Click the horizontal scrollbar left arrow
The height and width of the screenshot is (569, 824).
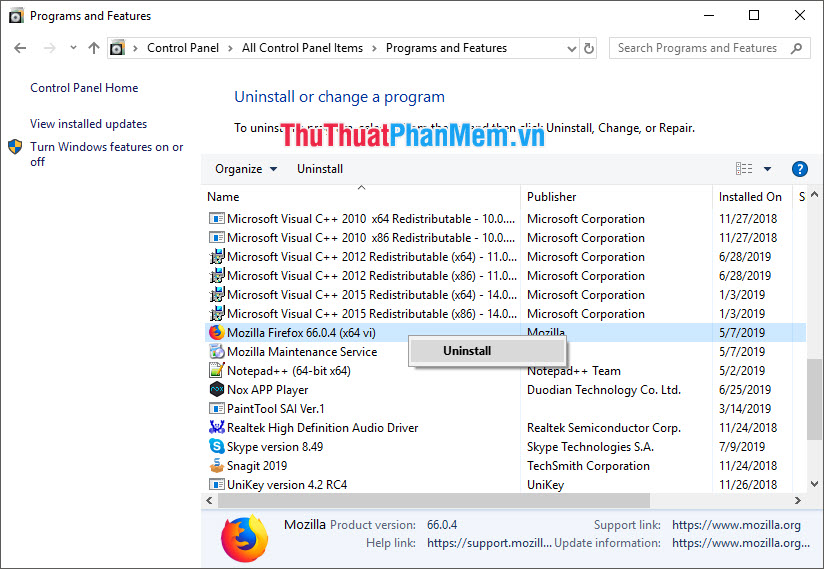click(209, 500)
